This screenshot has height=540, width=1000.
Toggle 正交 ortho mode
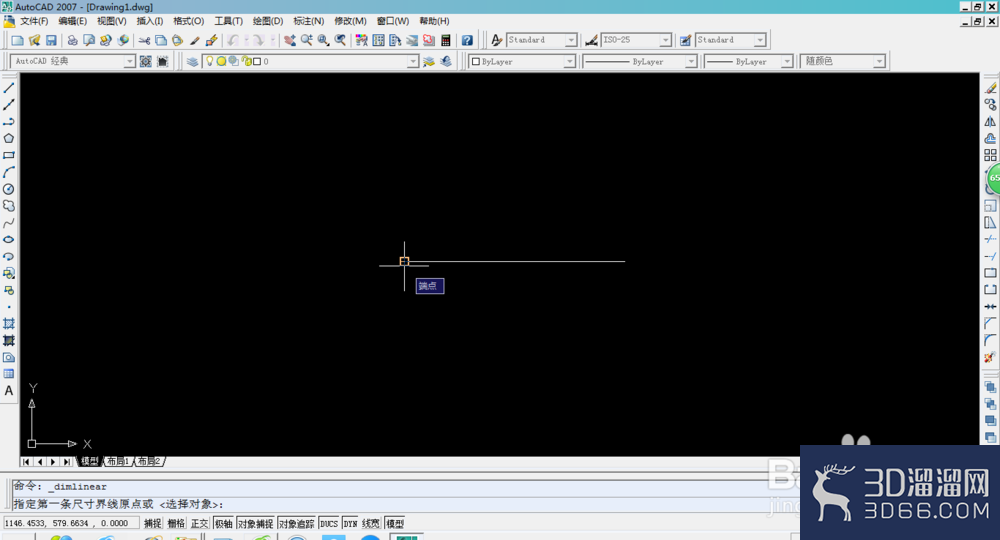[200, 523]
